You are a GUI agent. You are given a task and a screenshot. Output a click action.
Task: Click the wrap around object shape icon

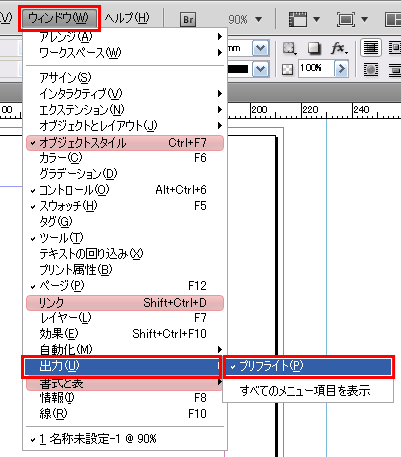[370, 70]
